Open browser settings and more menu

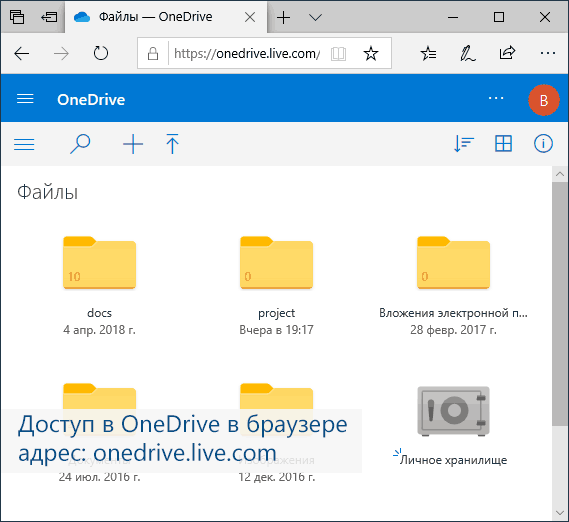click(x=547, y=53)
